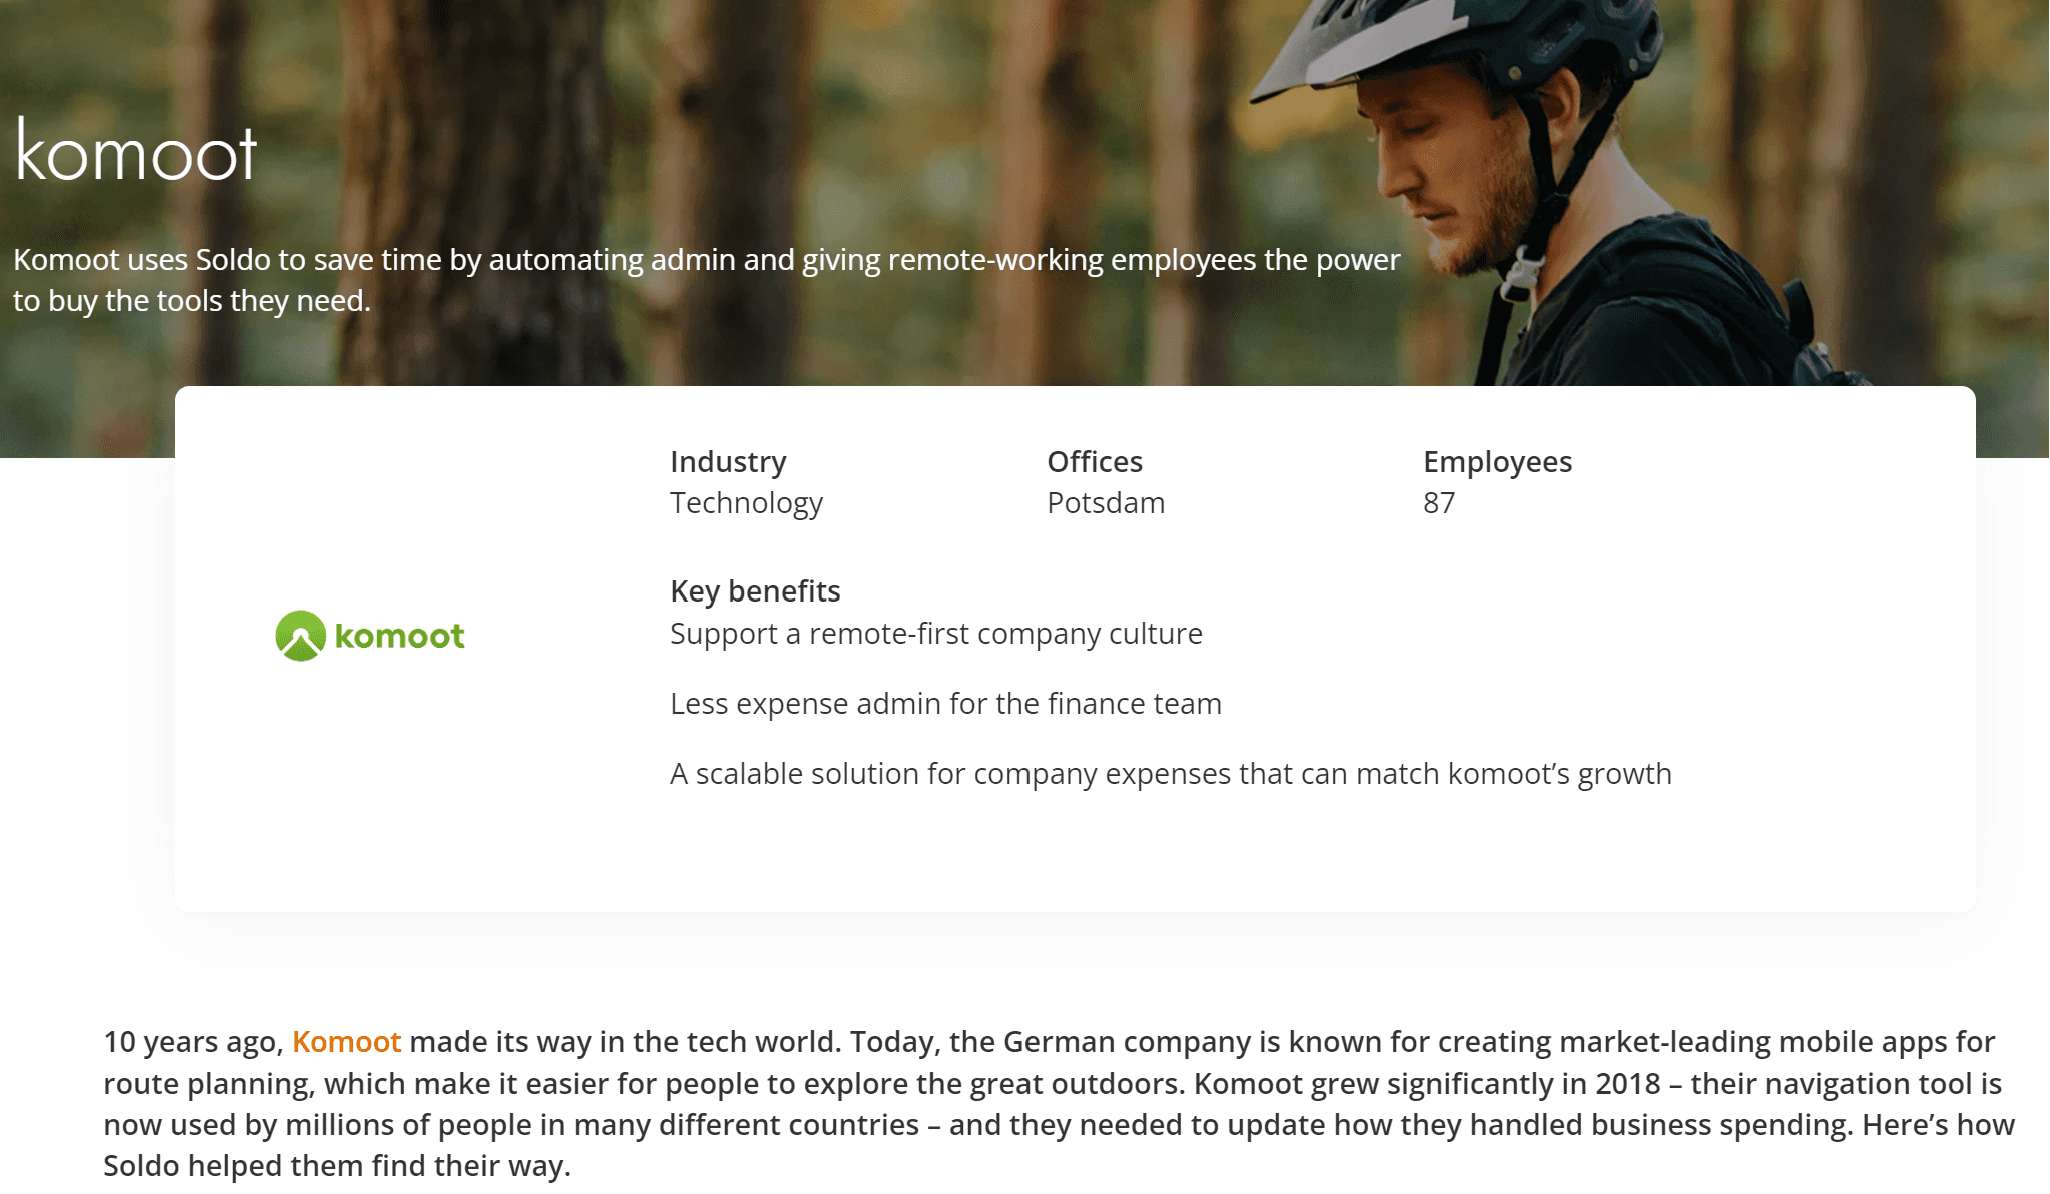Select the Employees heading
Viewport: 2050px width, 1194px height.
(x=1497, y=461)
